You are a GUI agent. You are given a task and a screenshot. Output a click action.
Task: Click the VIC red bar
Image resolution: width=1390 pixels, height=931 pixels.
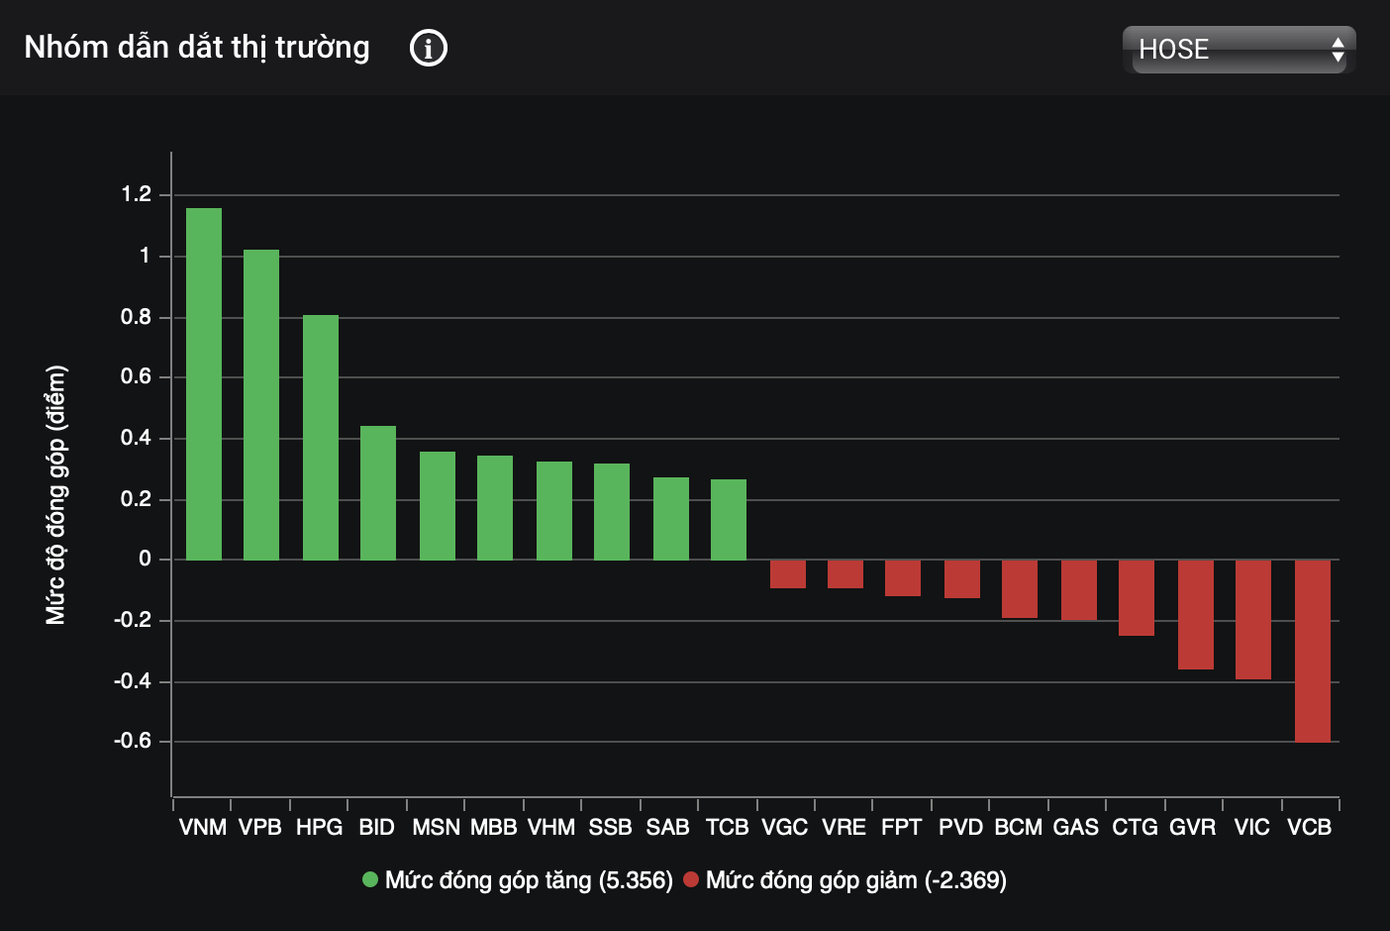pos(1253,620)
